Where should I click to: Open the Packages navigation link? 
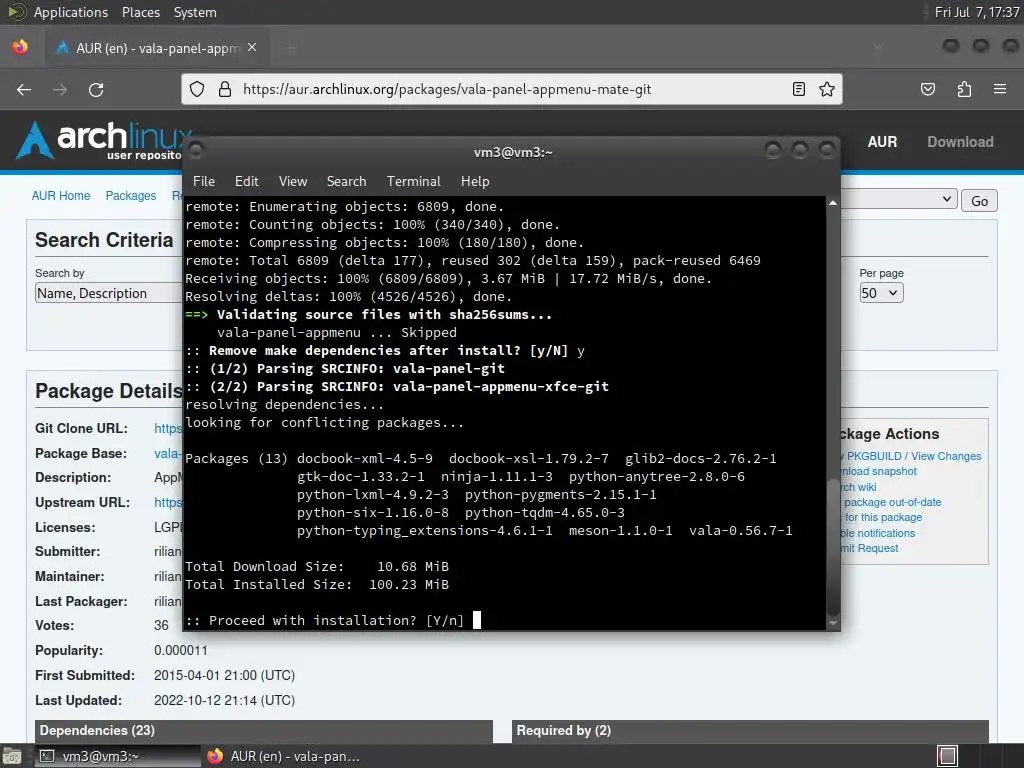tap(131, 196)
